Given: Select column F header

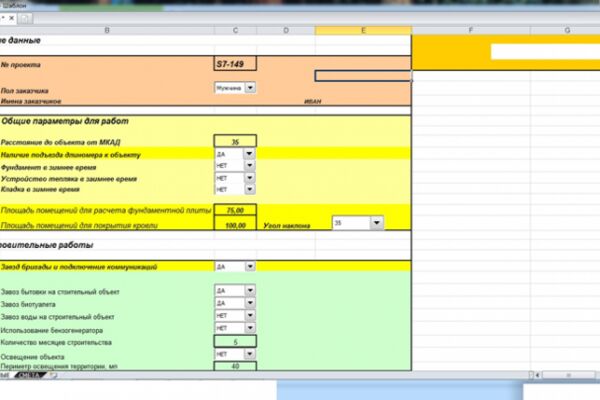Looking at the screenshot, I should click(x=471, y=30).
